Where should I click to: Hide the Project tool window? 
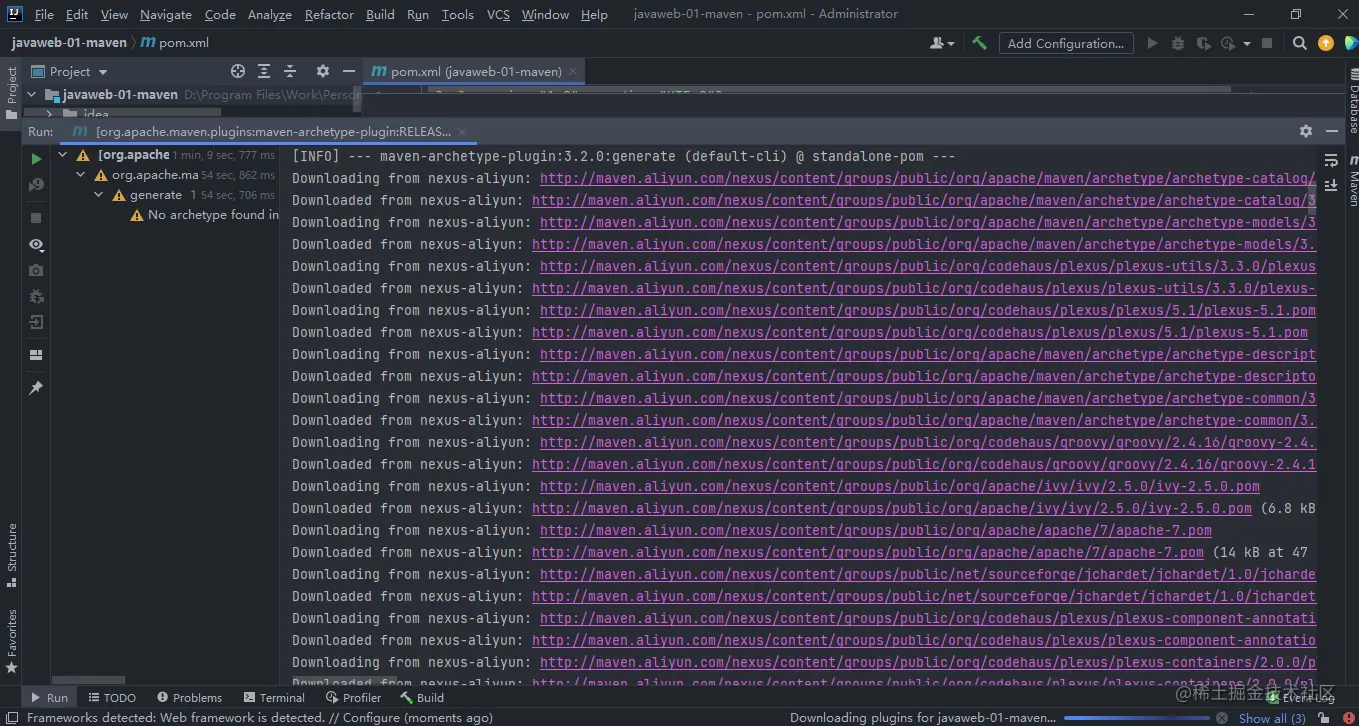click(349, 71)
